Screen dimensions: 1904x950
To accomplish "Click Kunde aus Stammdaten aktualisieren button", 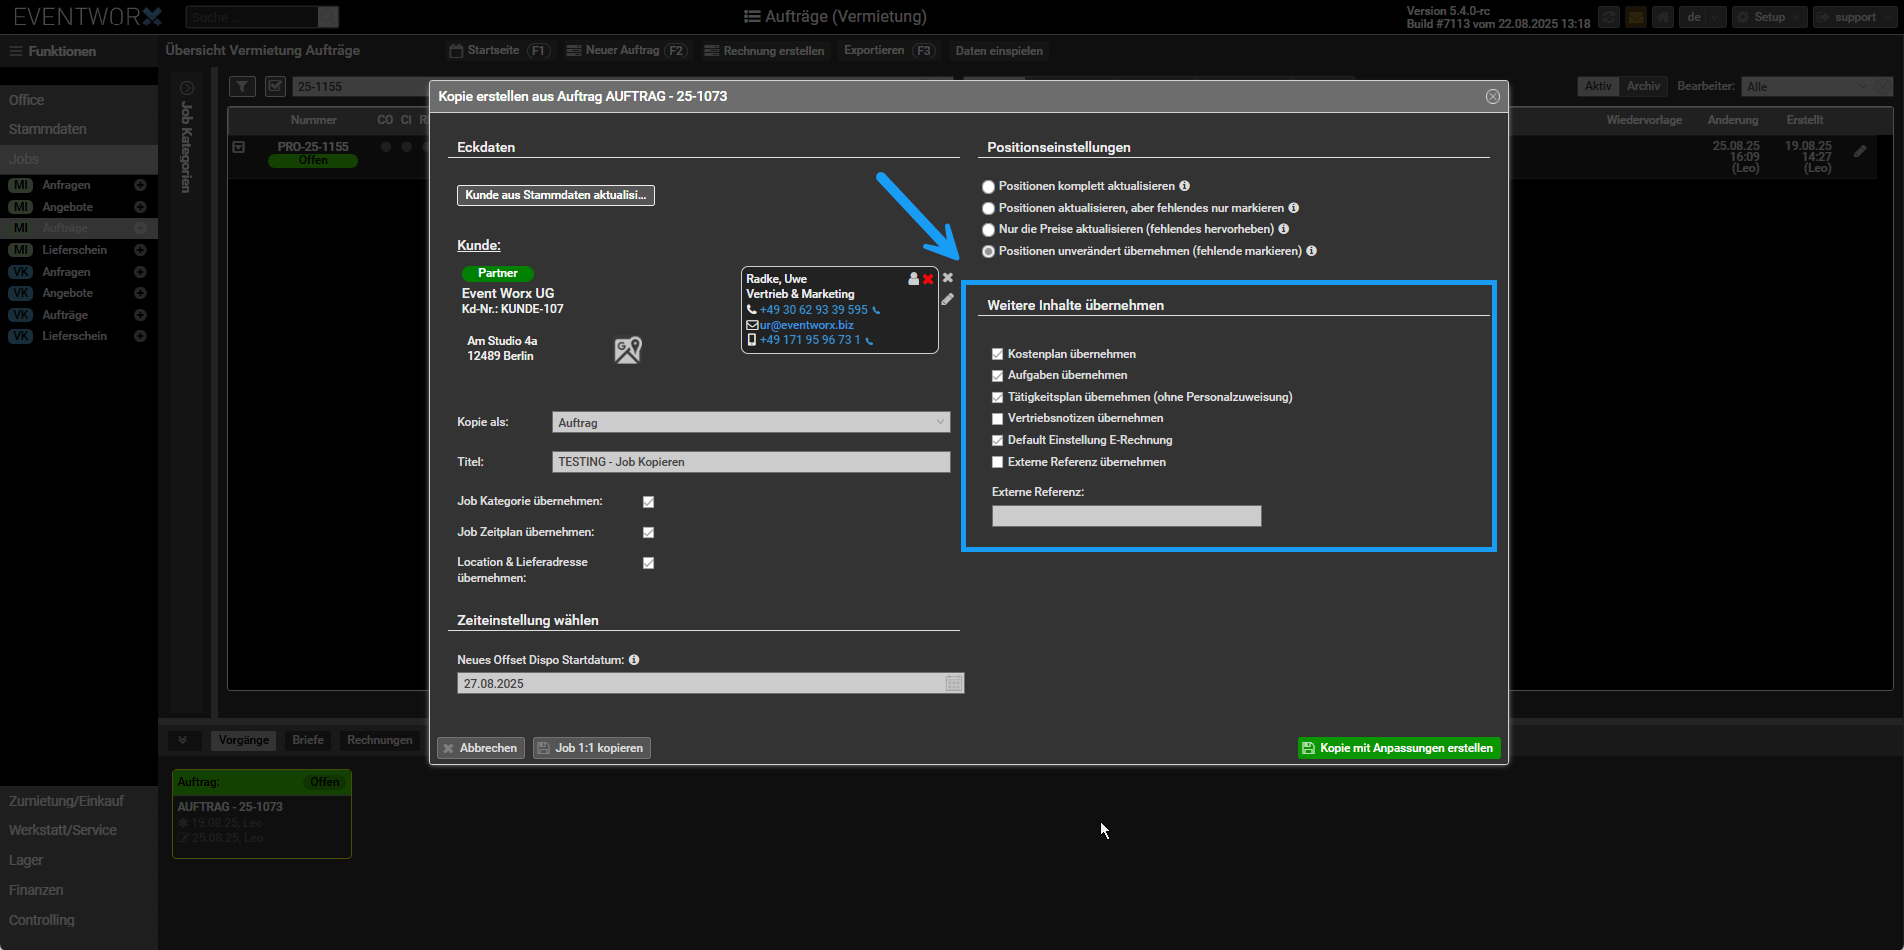I will coord(556,195).
